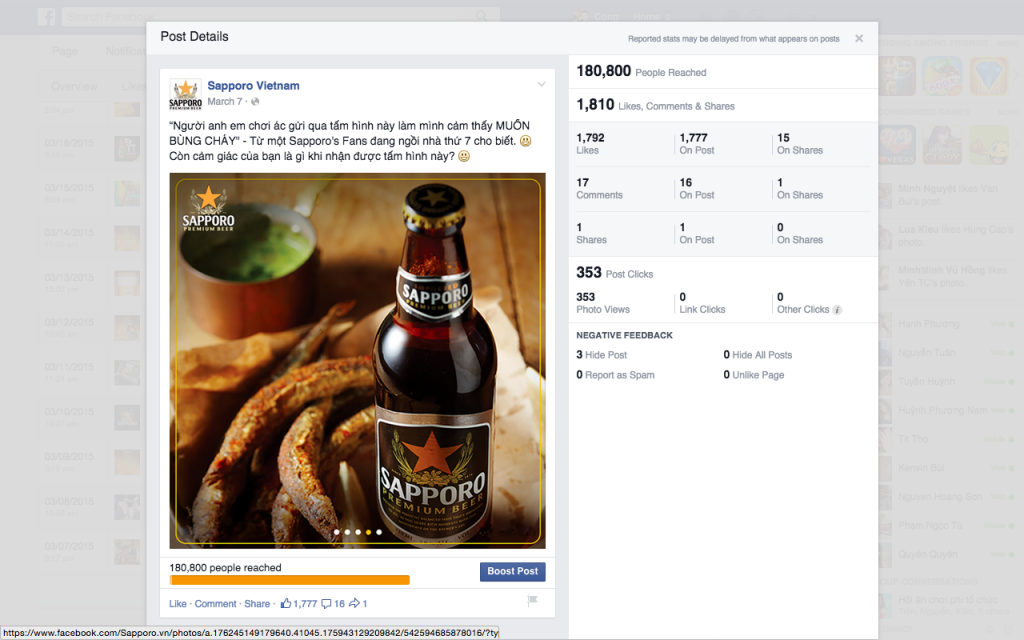Click the 0 Report as Spam entry
Image resolution: width=1024 pixels, height=640 pixels.
click(x=615, y=375)
